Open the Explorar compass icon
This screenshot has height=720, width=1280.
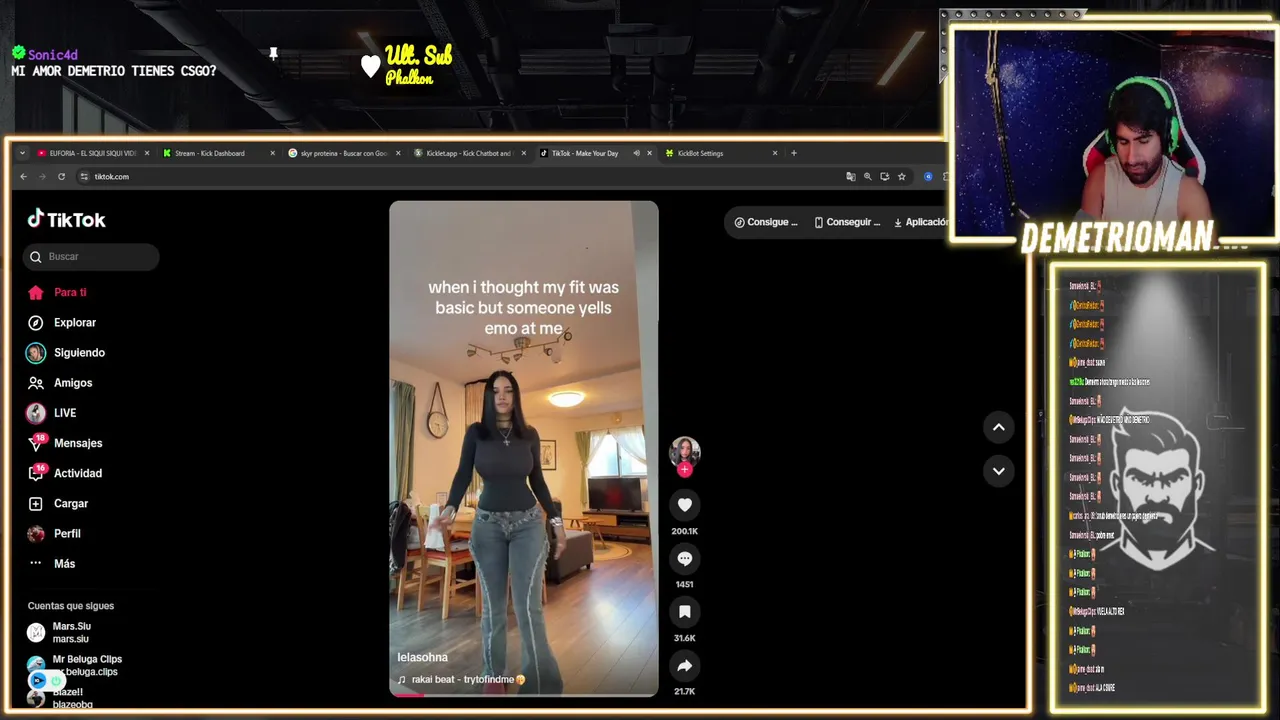35,322
